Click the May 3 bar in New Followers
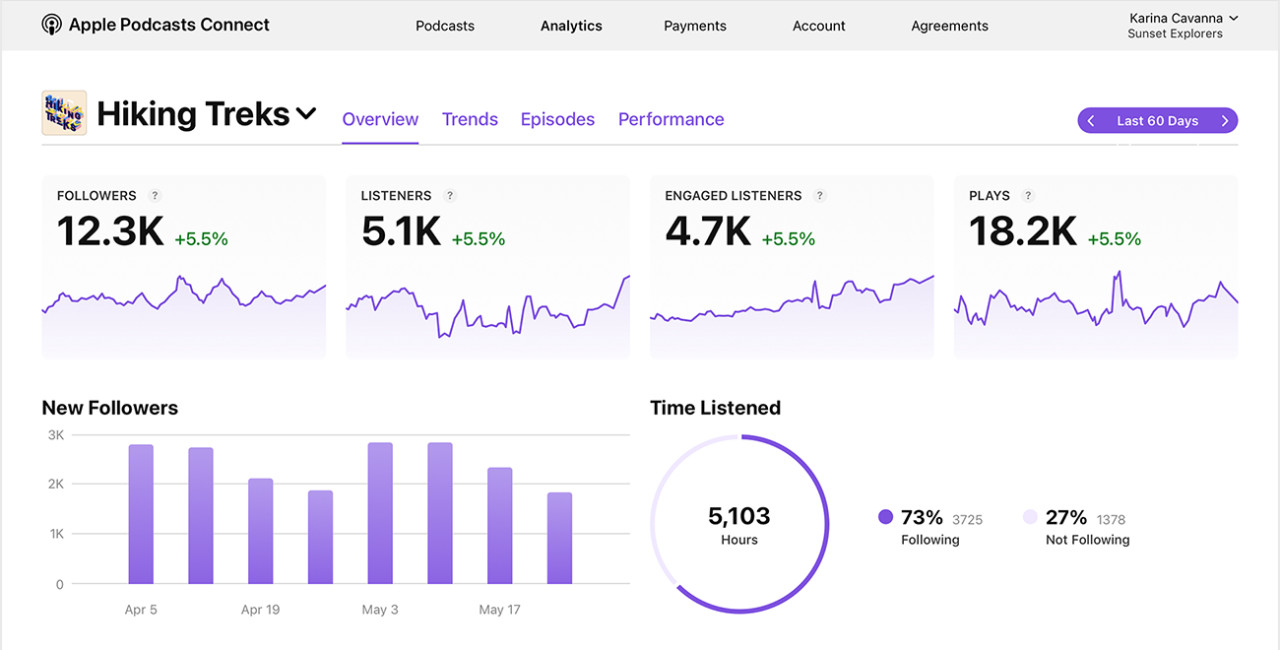 [380, 513]
